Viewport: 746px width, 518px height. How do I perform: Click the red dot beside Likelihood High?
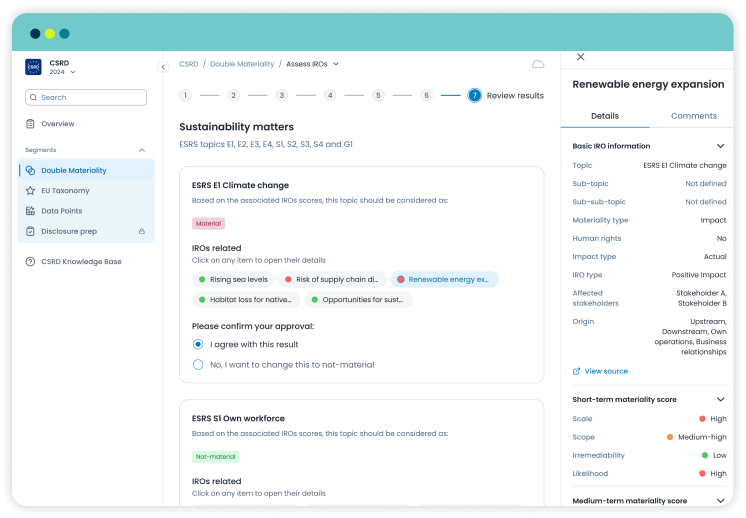coord(702,474)
